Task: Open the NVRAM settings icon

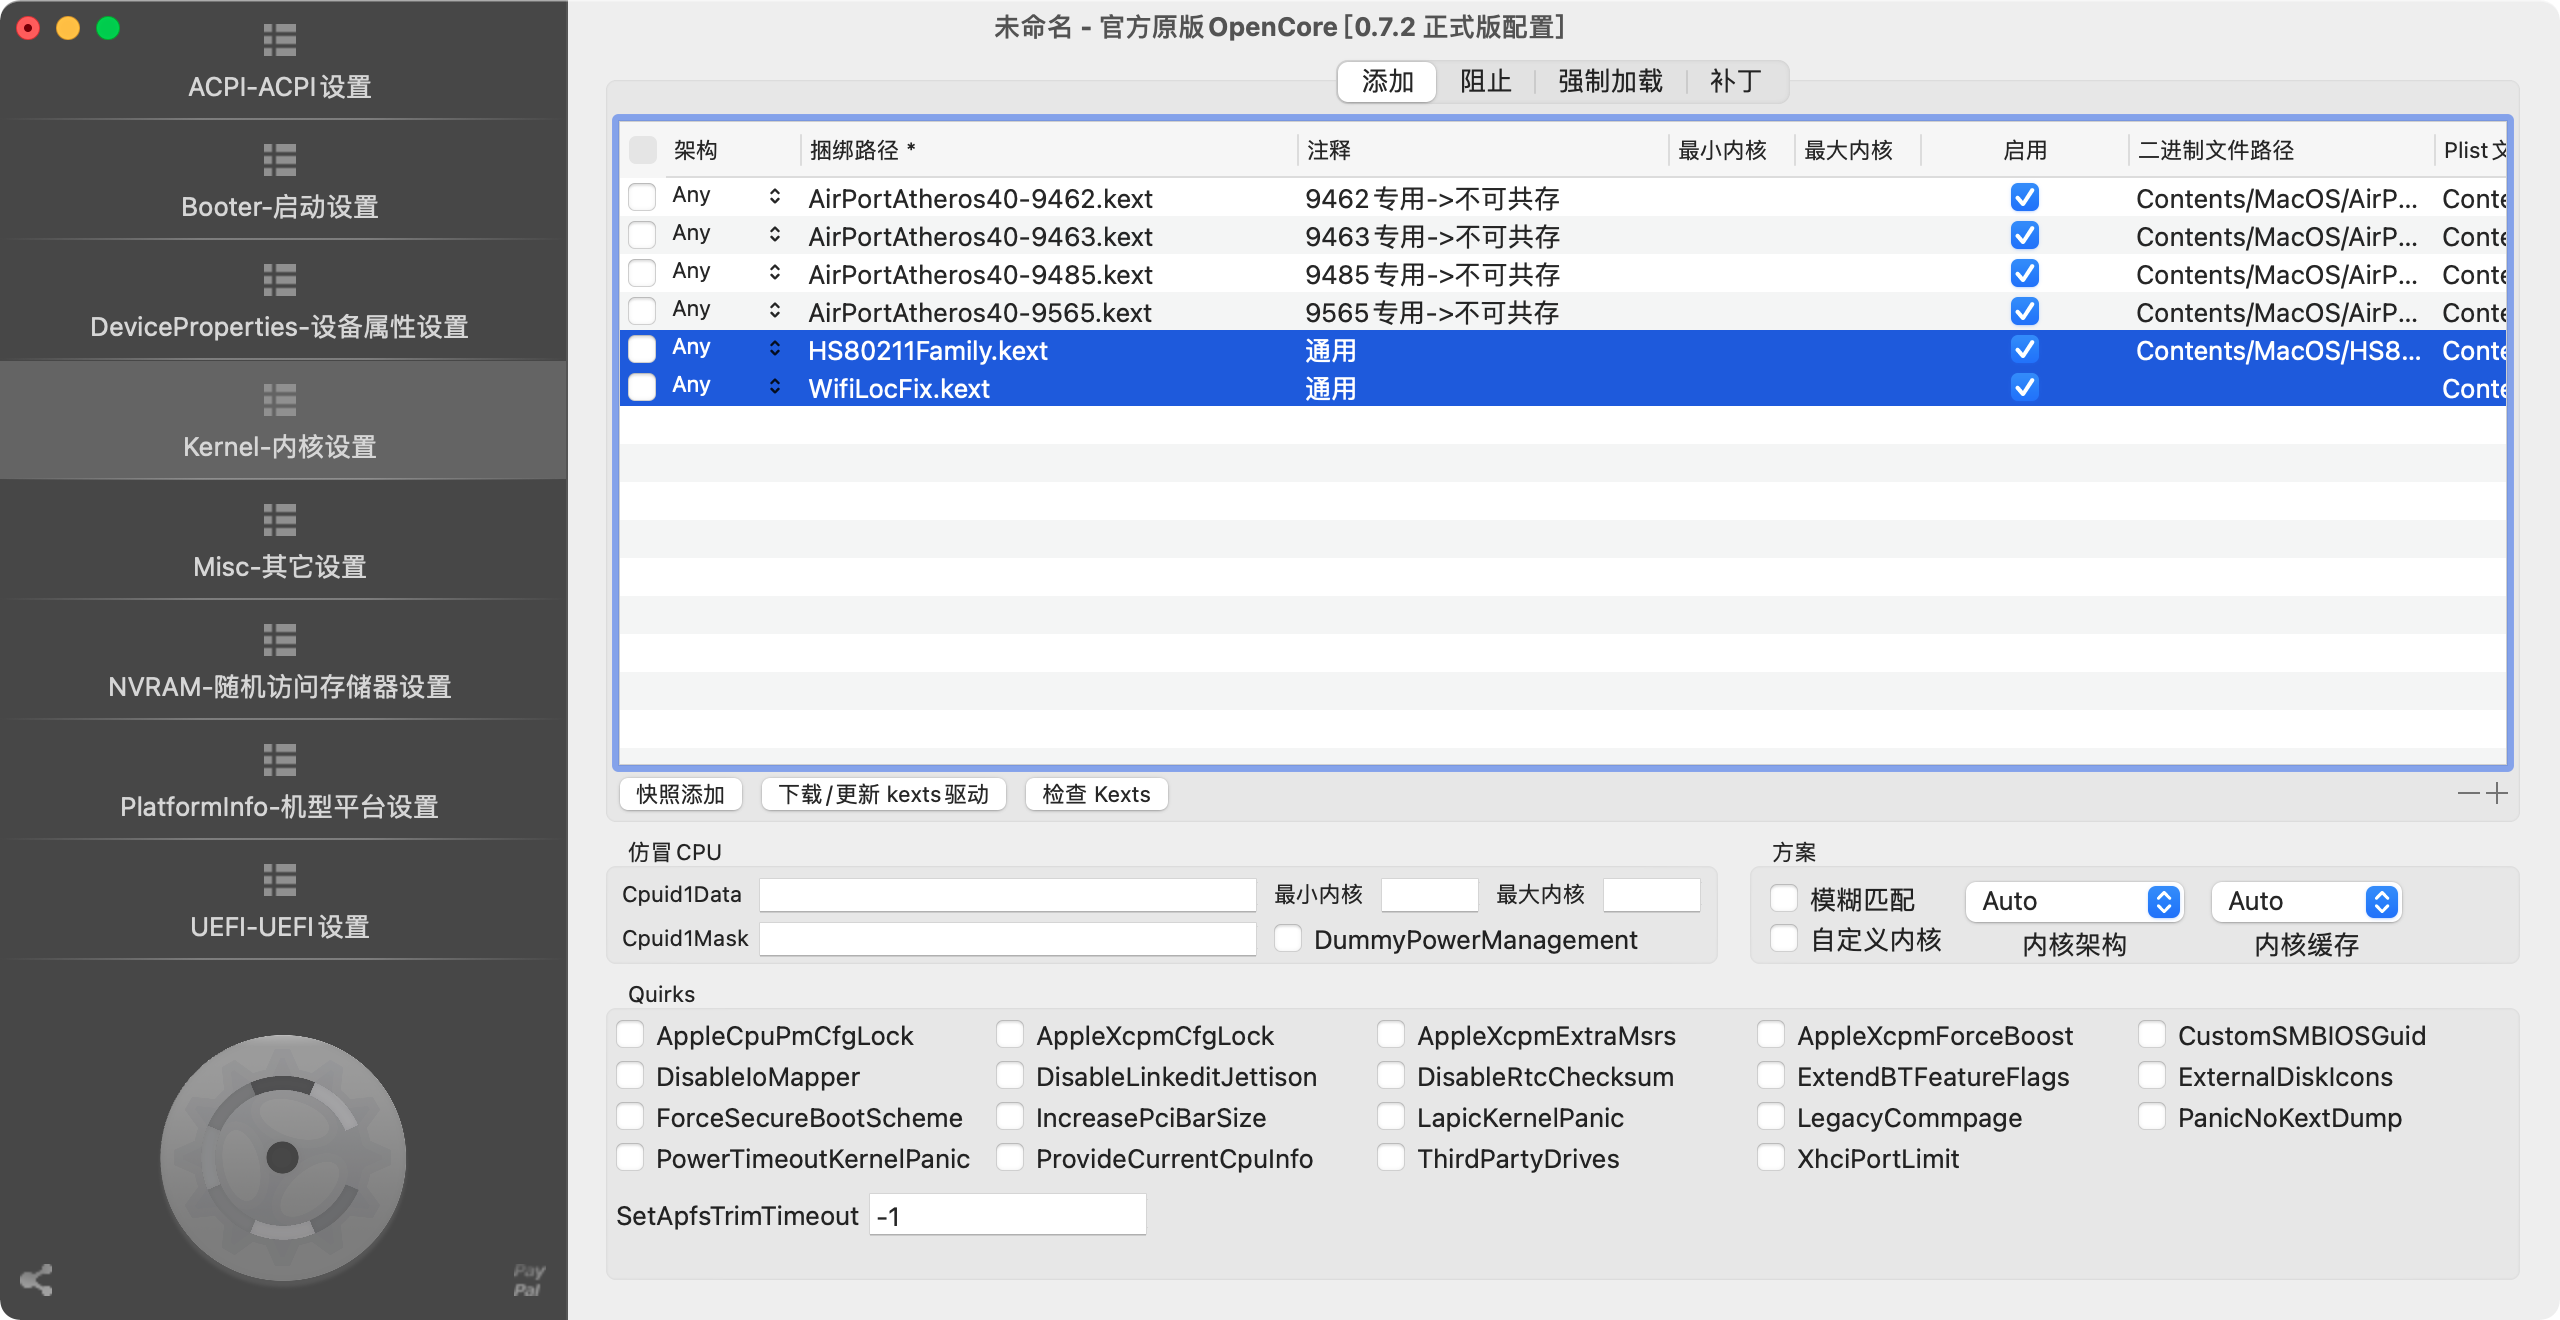Action: [280, 641]
